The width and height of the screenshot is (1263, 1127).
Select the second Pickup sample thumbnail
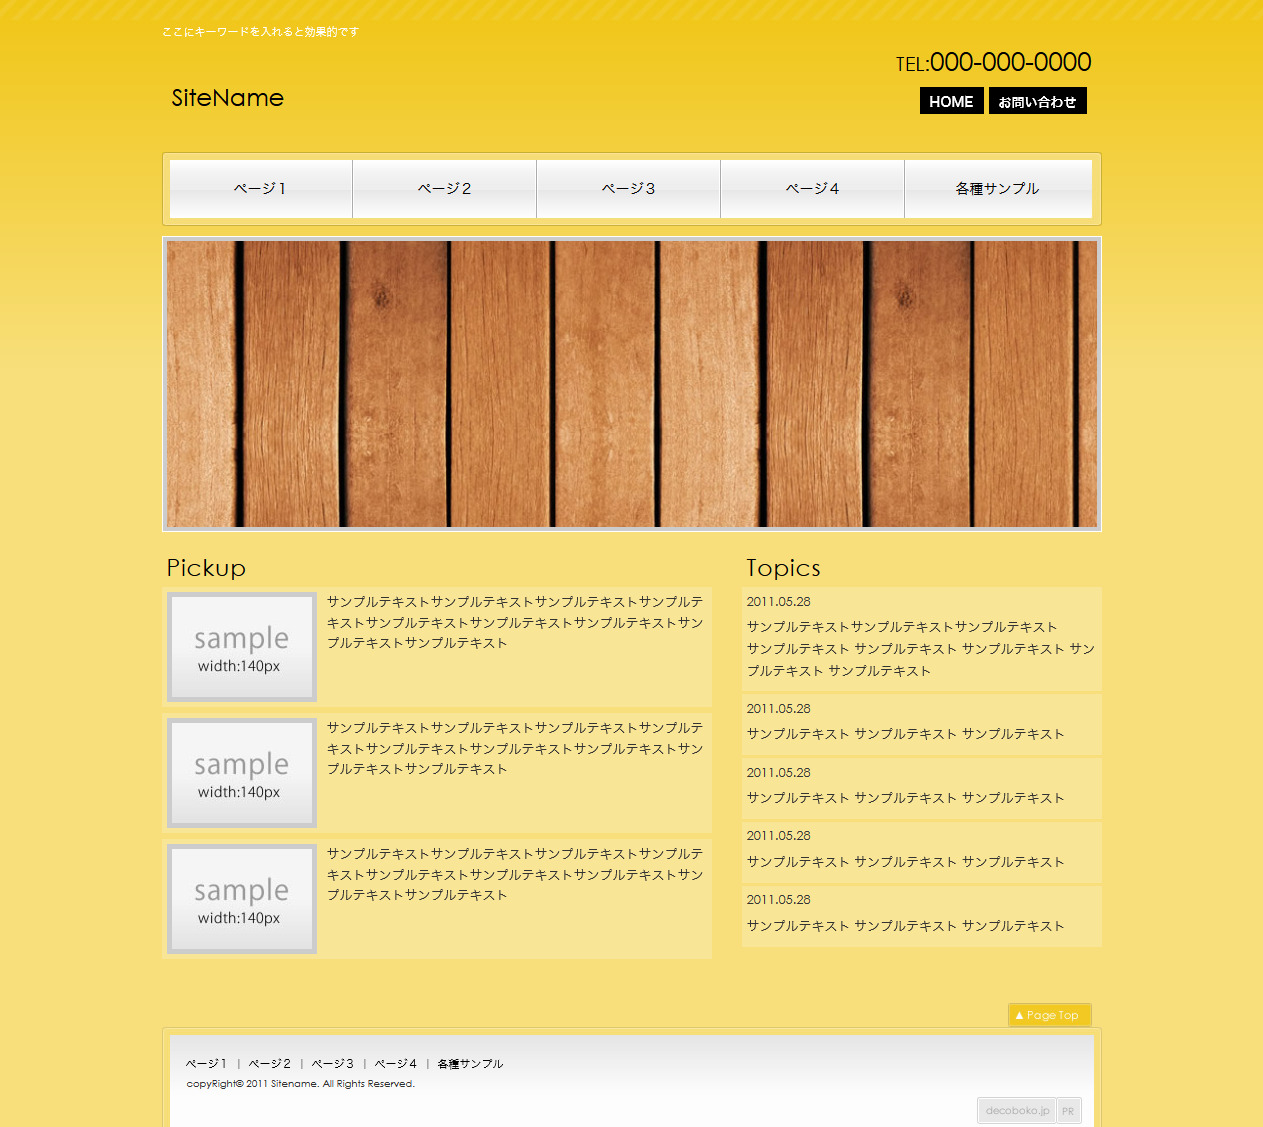click(x=242, y=773)
